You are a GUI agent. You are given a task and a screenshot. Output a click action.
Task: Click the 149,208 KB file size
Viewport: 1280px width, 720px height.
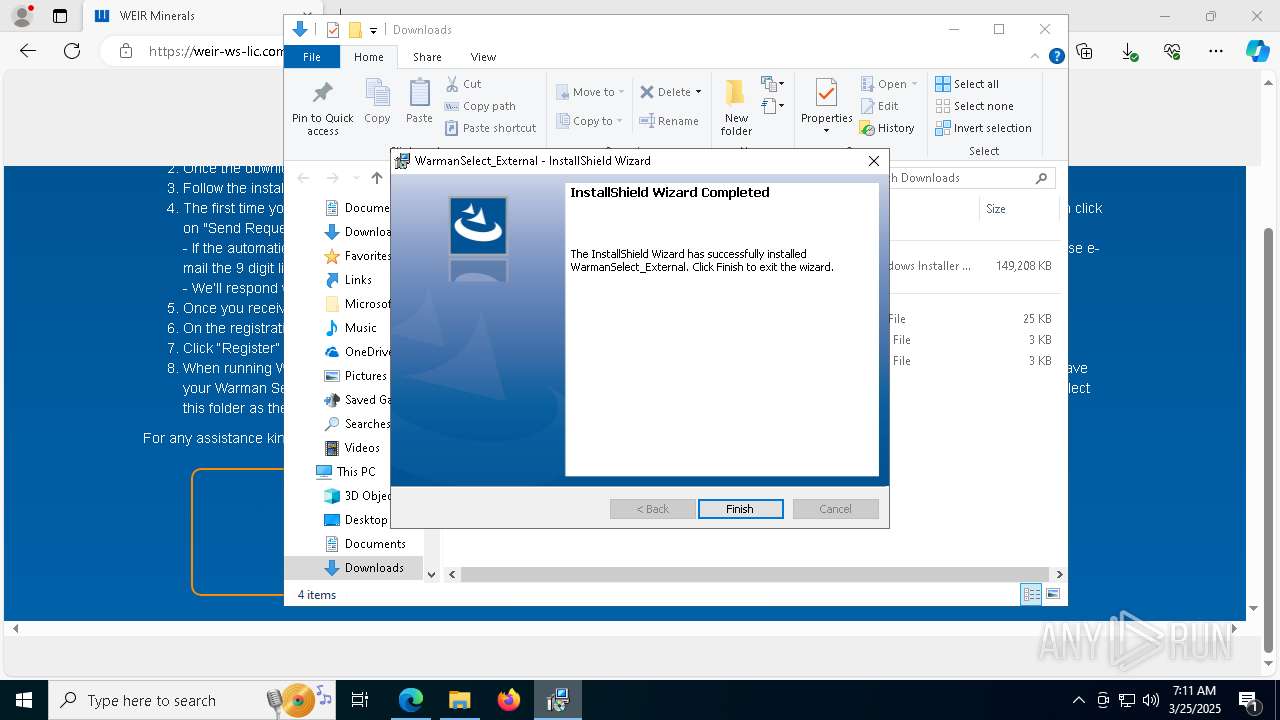pyautogui.click(x=1023, y=266)
